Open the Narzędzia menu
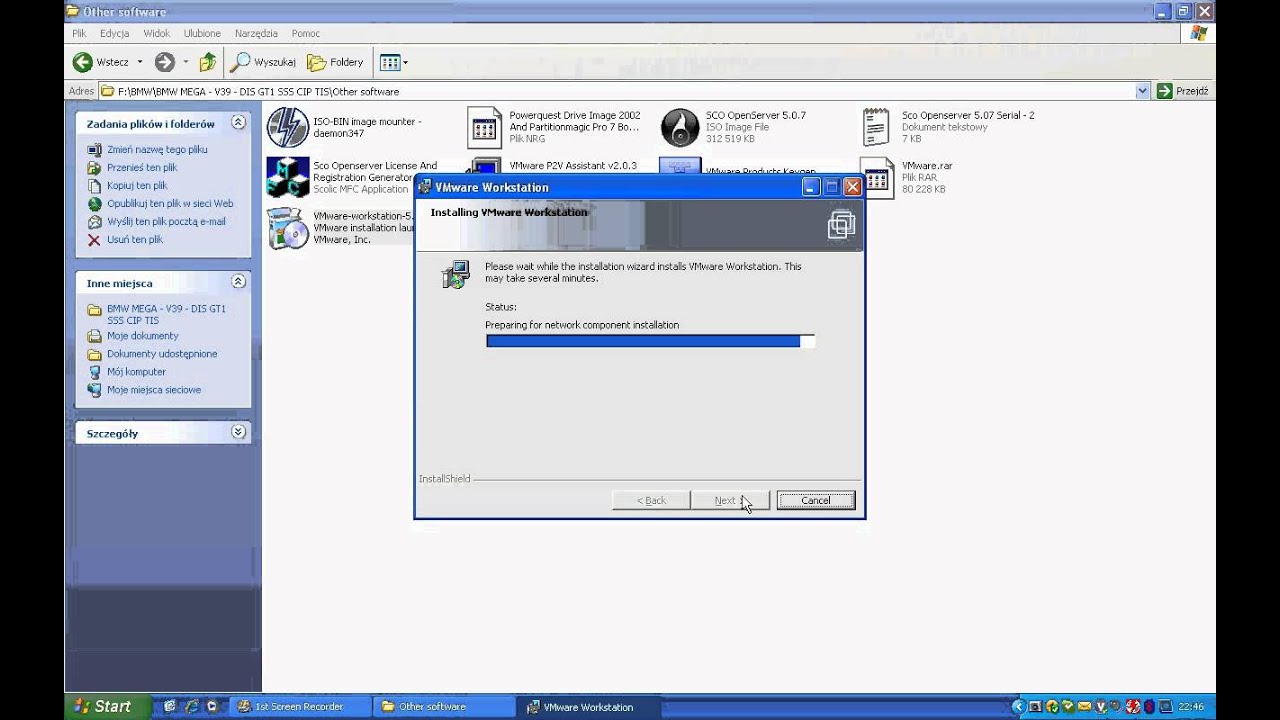Screen dimensions: 1280x720 pyautogui.click(x=256, y=33)
